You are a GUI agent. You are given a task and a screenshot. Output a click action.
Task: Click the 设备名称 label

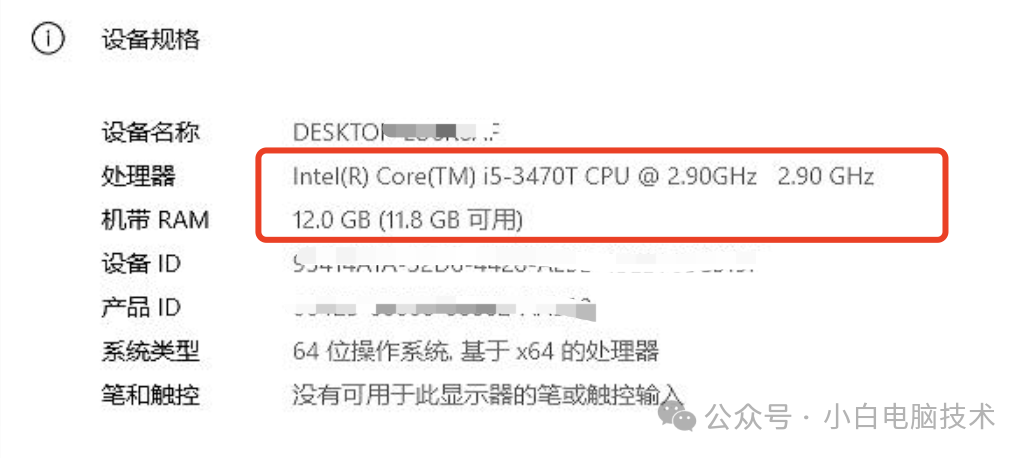click(151, 132)
